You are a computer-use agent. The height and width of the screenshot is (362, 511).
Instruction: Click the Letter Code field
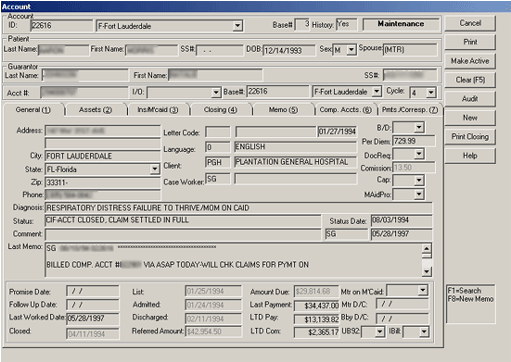coord(218,132)
